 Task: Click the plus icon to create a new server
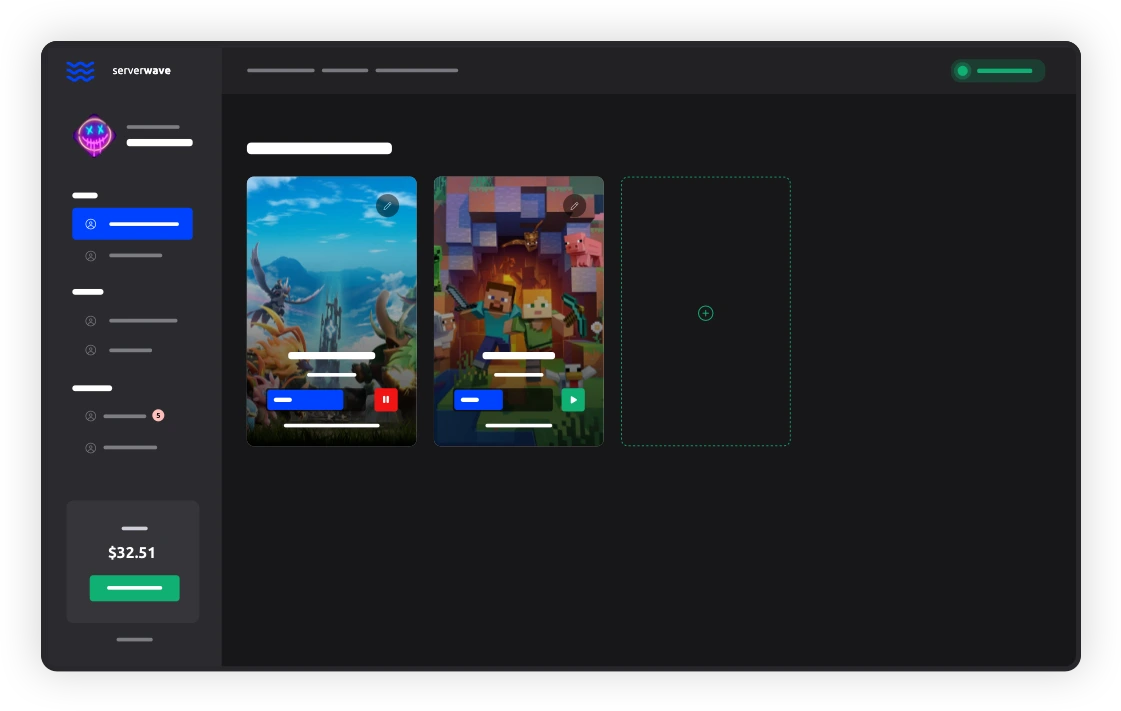click(x=706, y=313)
